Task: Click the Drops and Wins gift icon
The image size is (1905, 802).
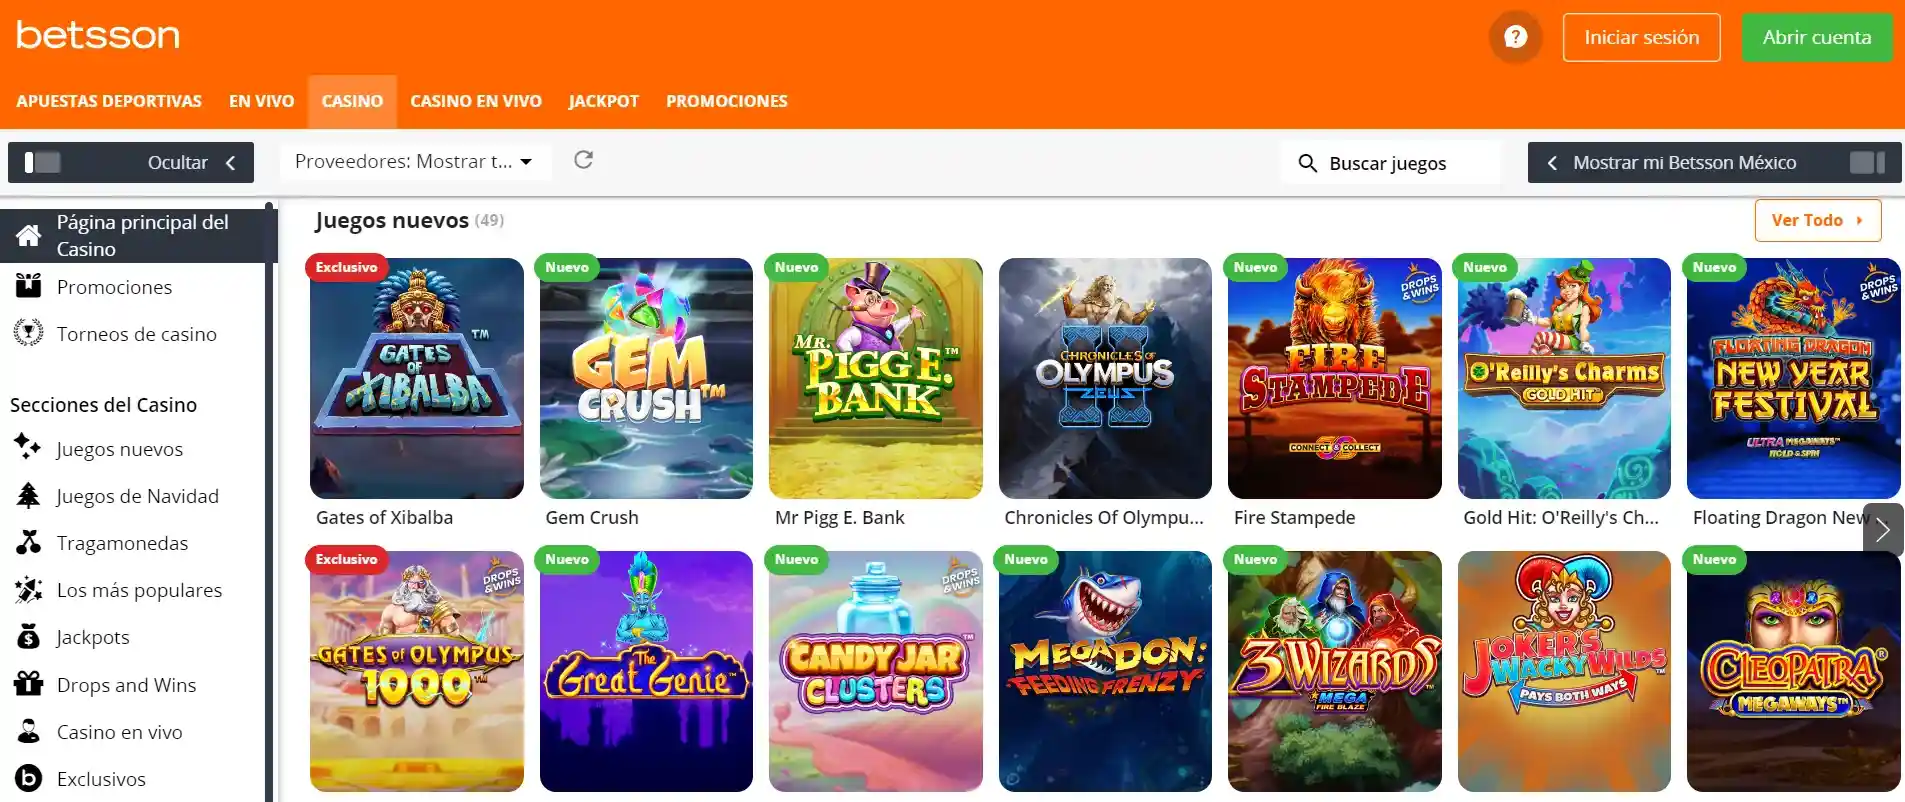Action: tap(28, 684)
